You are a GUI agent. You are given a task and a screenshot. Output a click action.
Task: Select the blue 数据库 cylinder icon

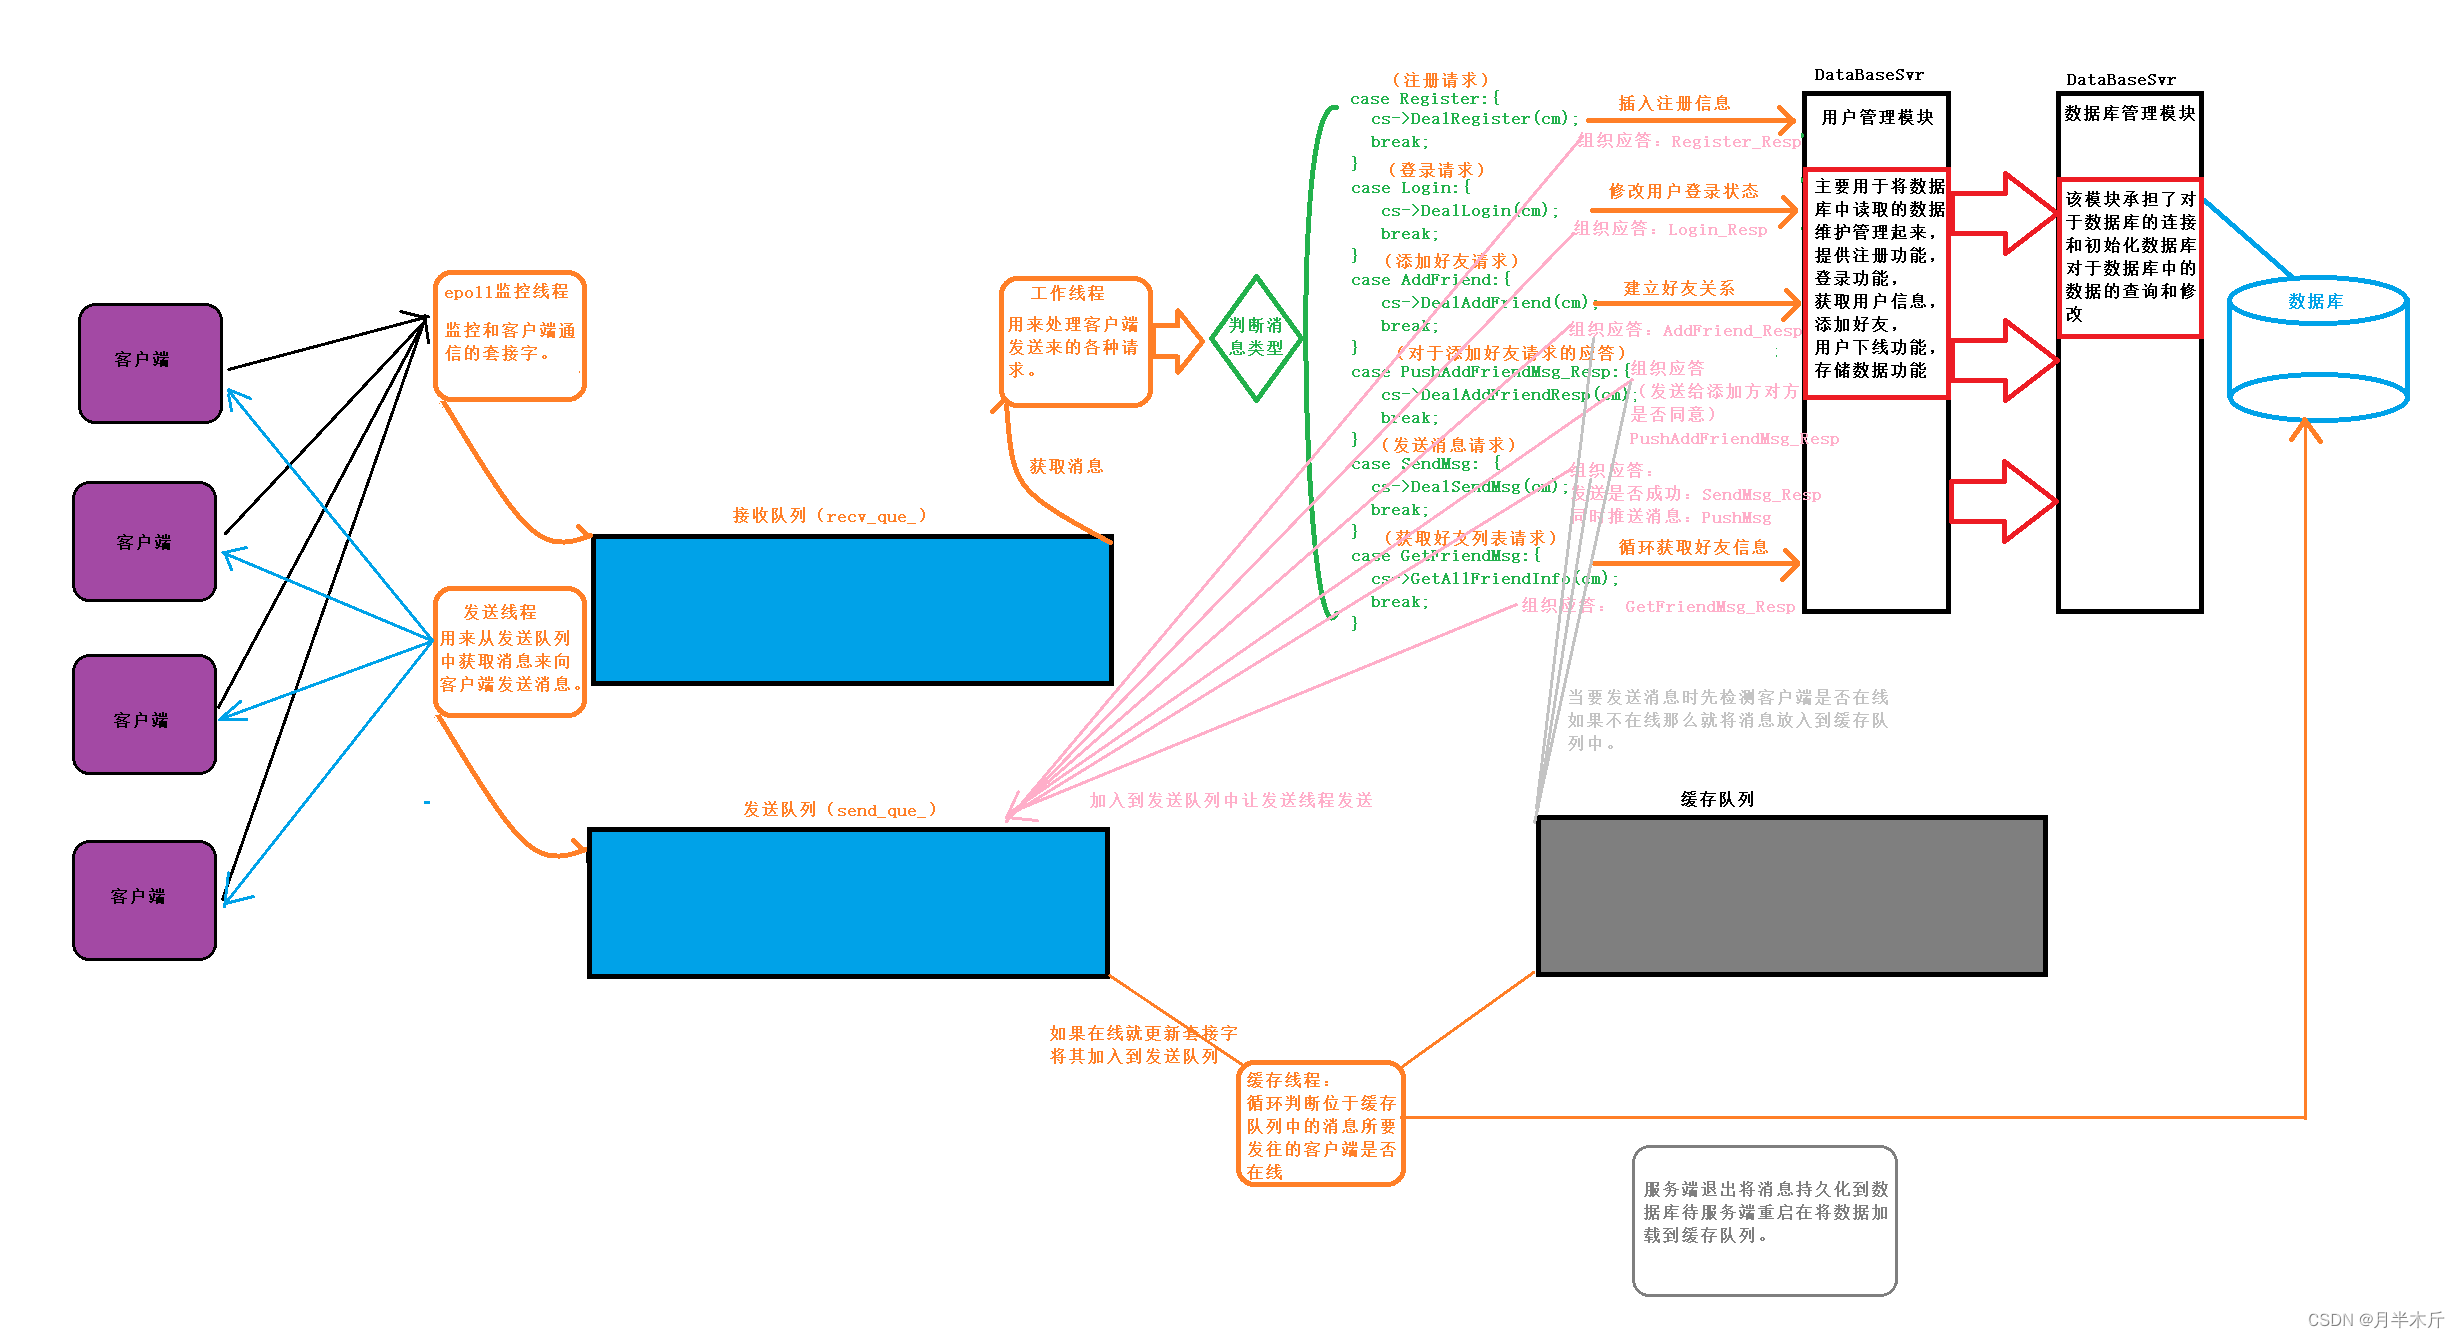(x=2317, y=352)
